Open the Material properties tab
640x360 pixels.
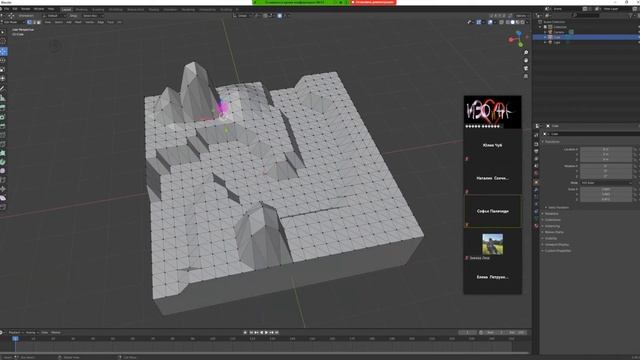[536, 225]
